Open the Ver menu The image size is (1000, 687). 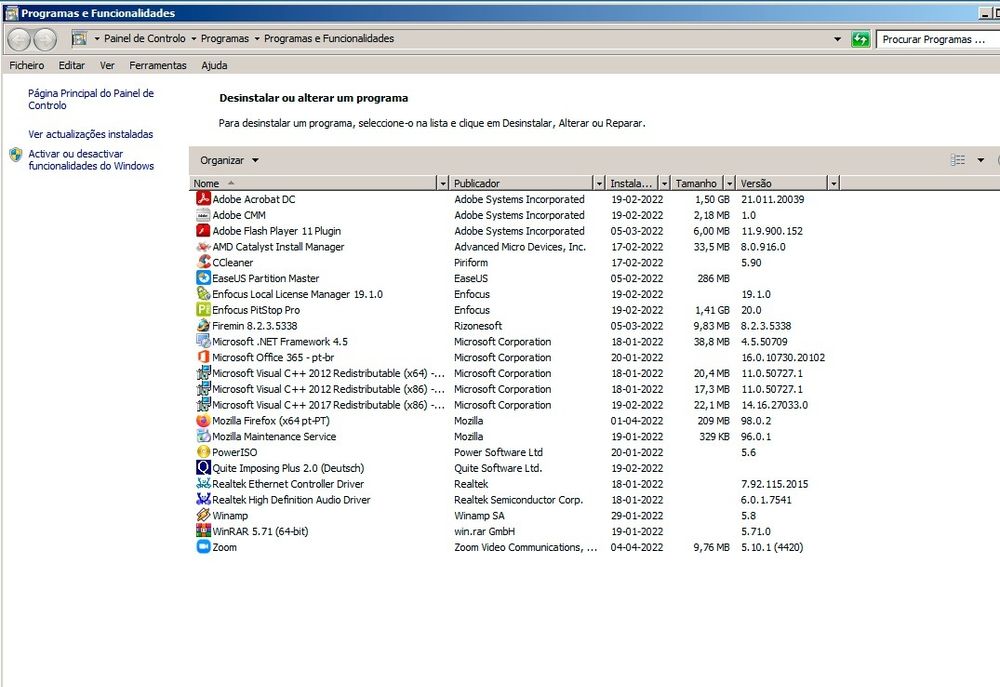(x=107, y=65)
